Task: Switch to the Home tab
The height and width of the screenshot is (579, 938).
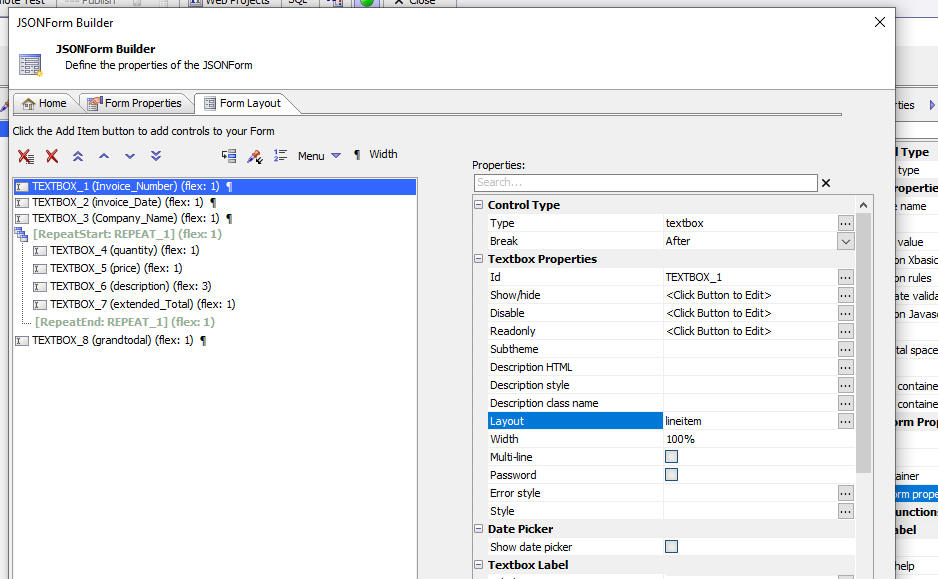Action: (x=44, y=103)
